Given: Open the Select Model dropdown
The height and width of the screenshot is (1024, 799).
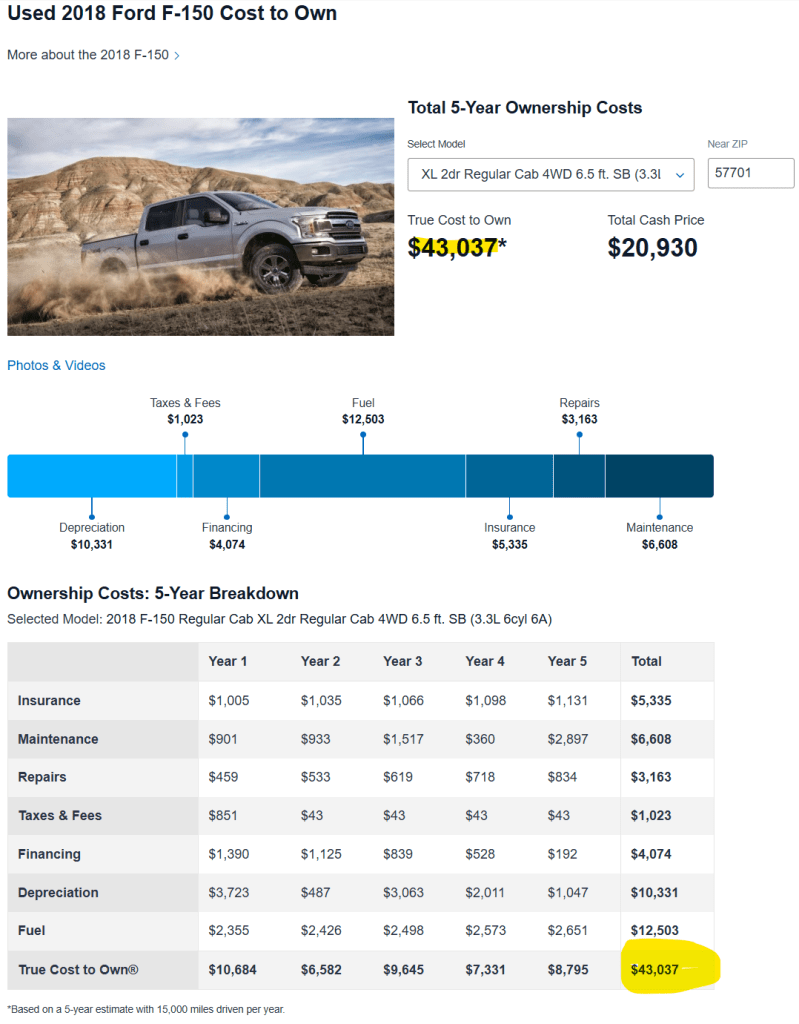Looking at the screenshot, I should tap(550, 174).
